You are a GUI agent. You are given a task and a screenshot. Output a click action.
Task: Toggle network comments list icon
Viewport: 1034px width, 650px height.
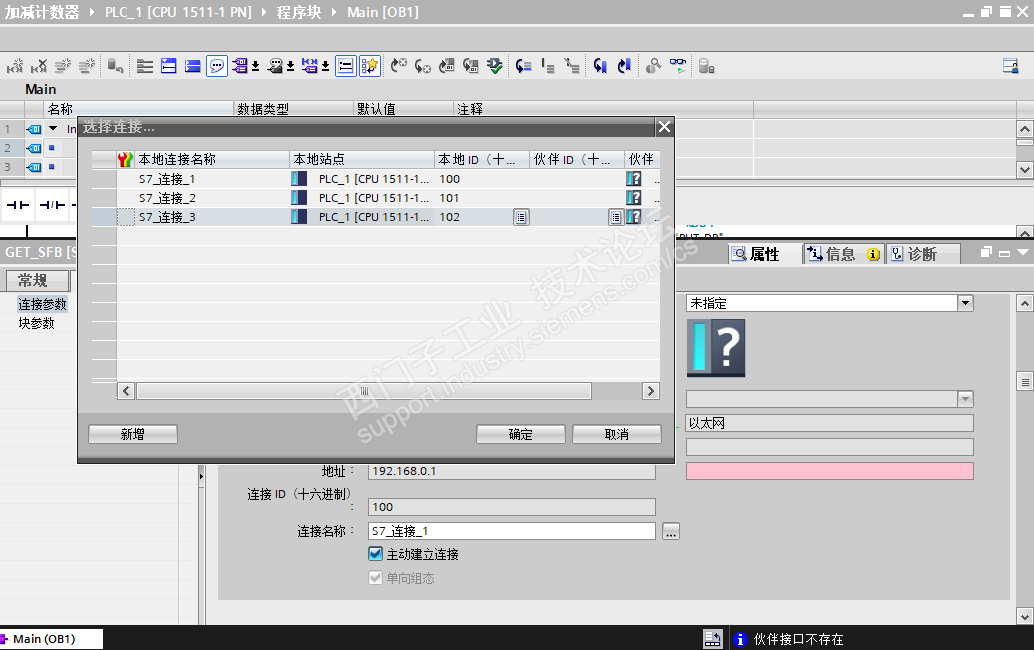[x=346, y=66]
